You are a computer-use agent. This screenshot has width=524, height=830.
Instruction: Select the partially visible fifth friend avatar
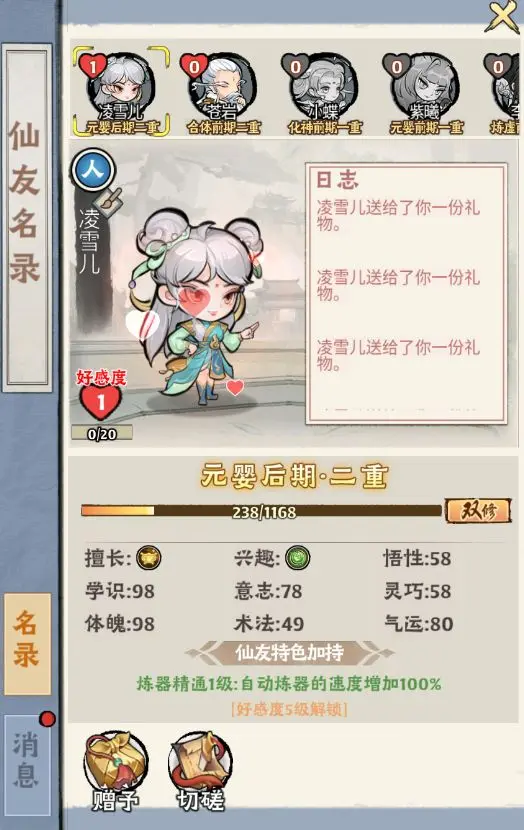coord(503,91)
